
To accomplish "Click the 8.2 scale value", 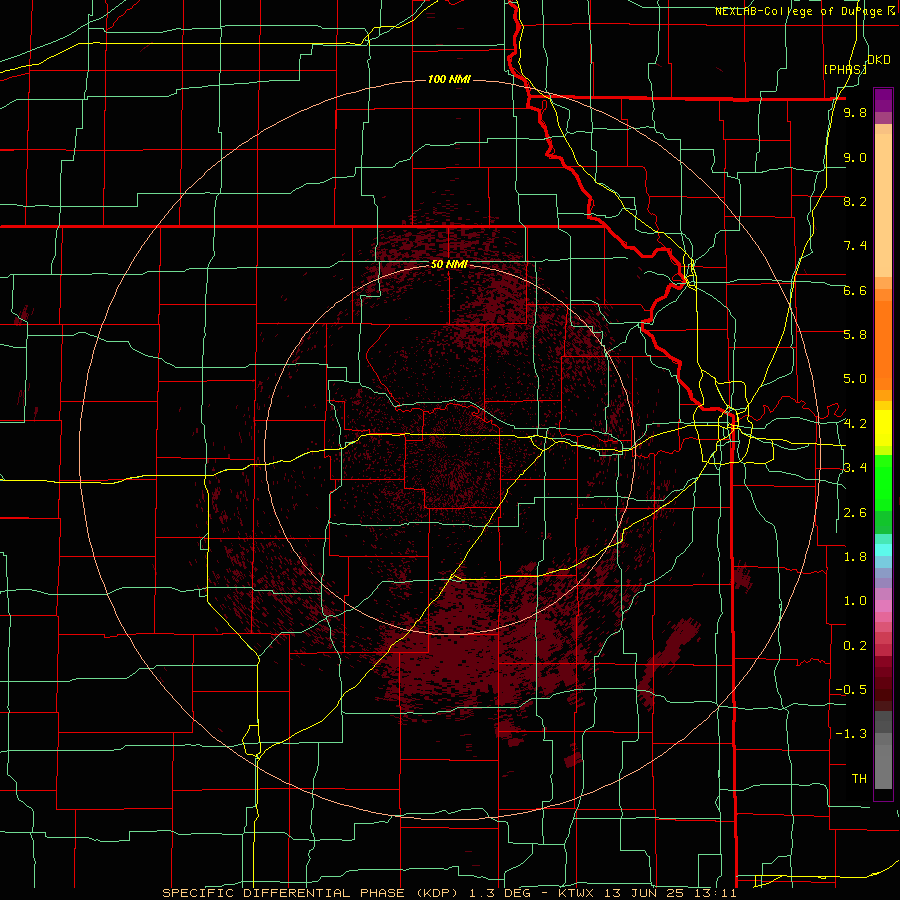I will 855,201.
